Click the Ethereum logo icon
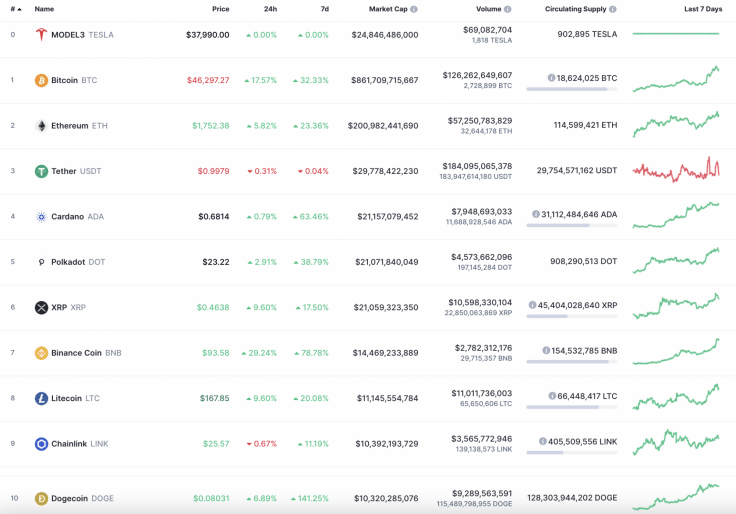The width and height of the screenshot is (736, 514). point(41,126)
